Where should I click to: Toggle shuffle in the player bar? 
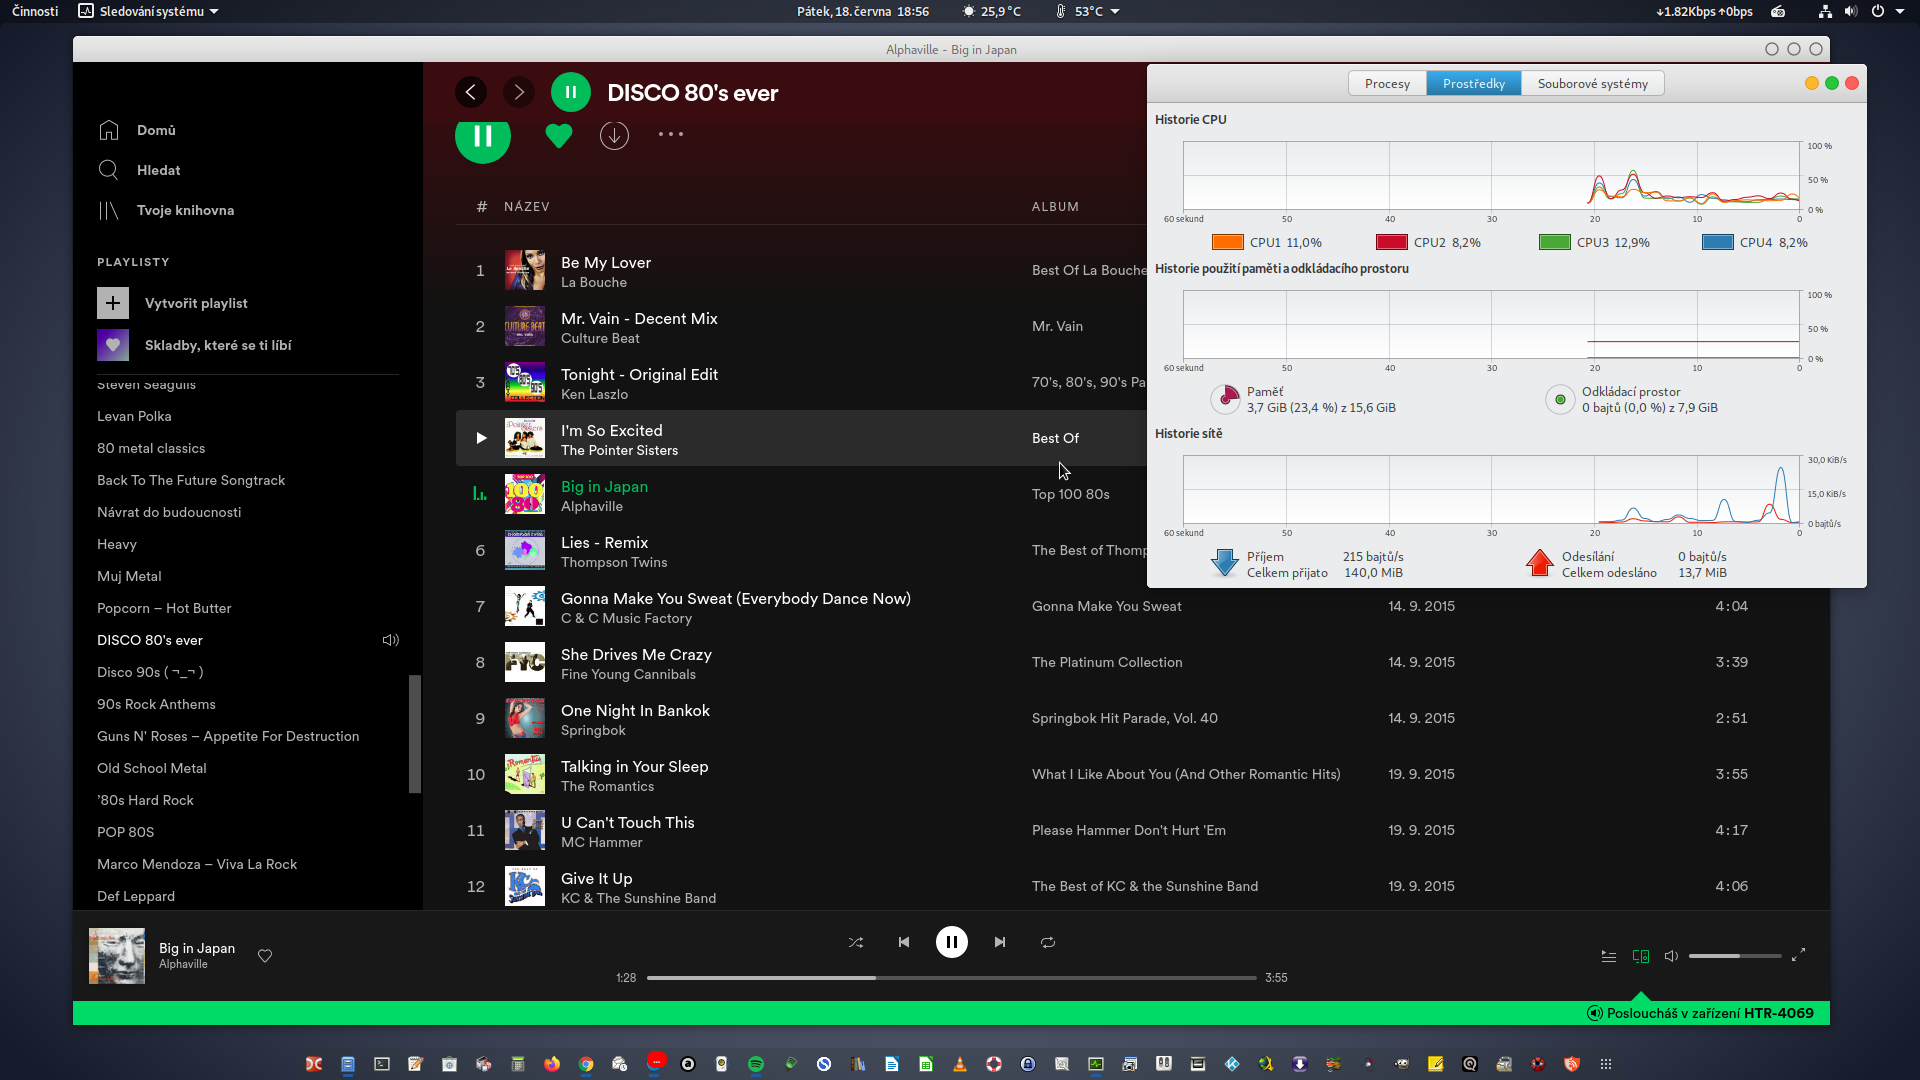click(856, 942)
